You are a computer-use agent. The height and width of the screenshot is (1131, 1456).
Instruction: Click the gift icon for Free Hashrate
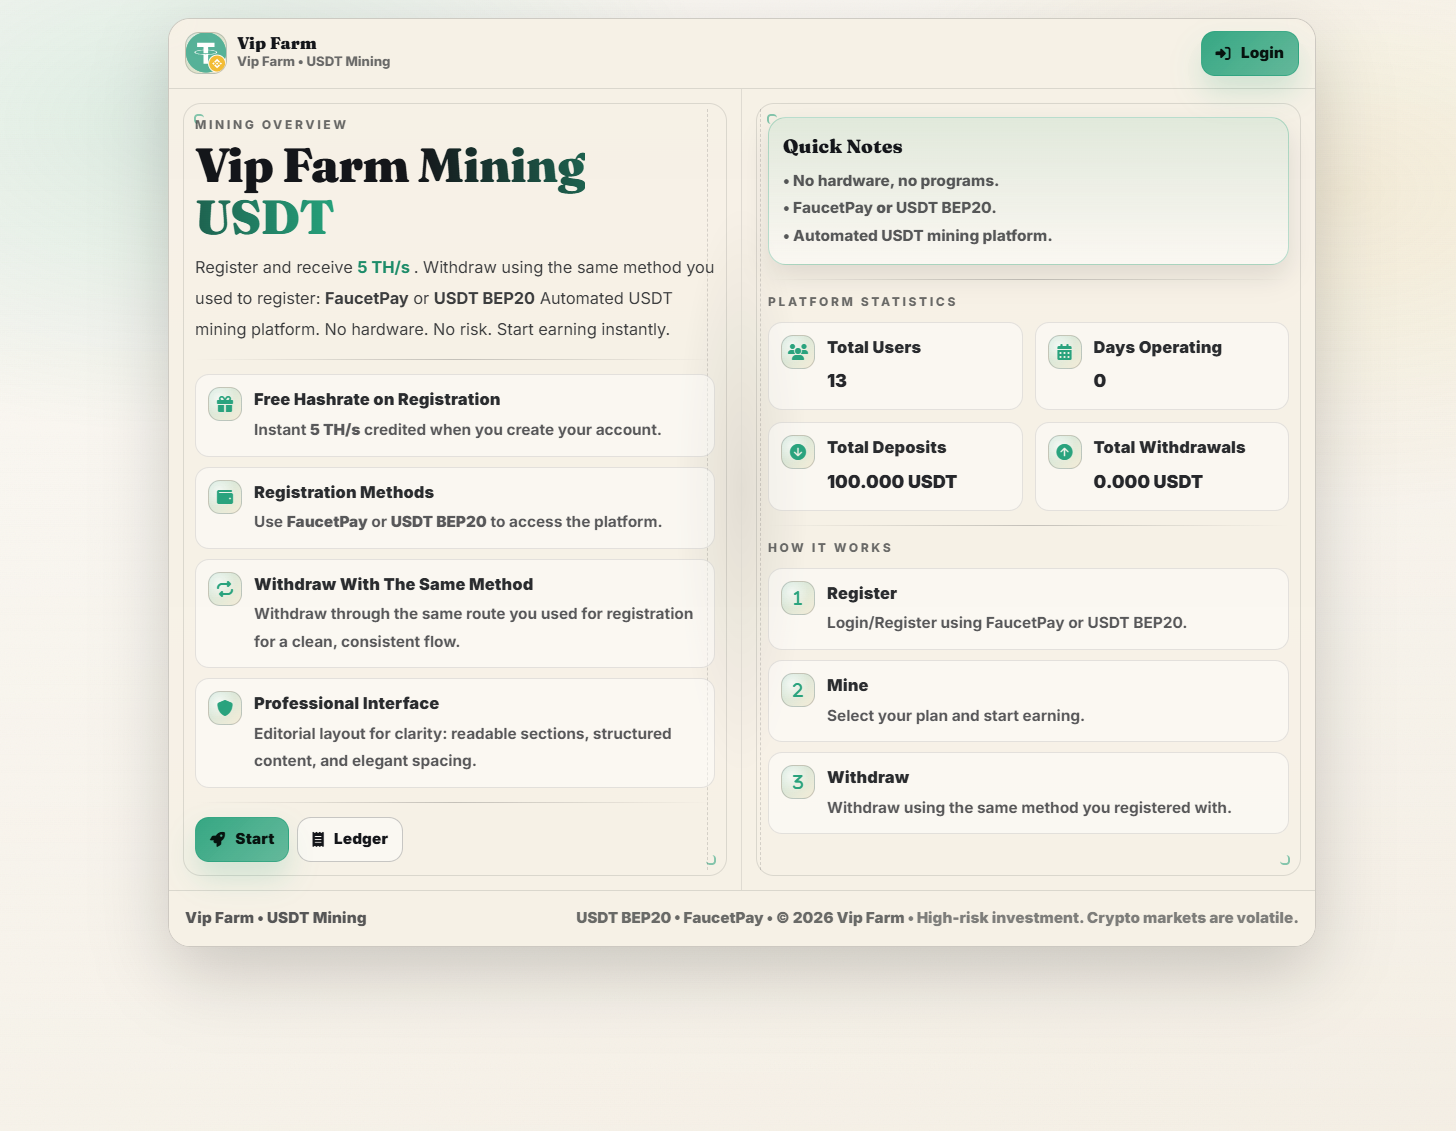(x=225, y=404)
